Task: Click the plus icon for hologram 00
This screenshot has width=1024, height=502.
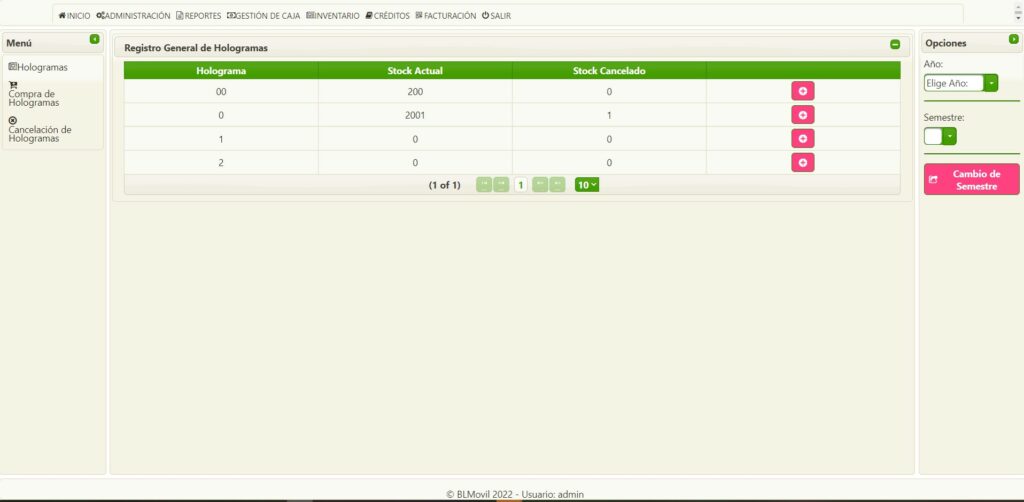Action: [802, 91]
